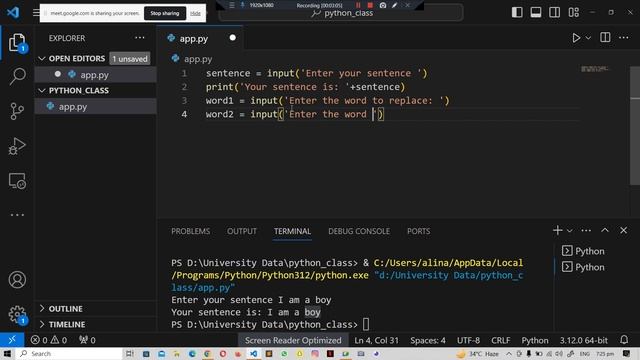The height and width of the screenshot is (360, 640).
Task: Open the recorder pen annotation tool
Action: pyautogui.click(x=395, y=5)
